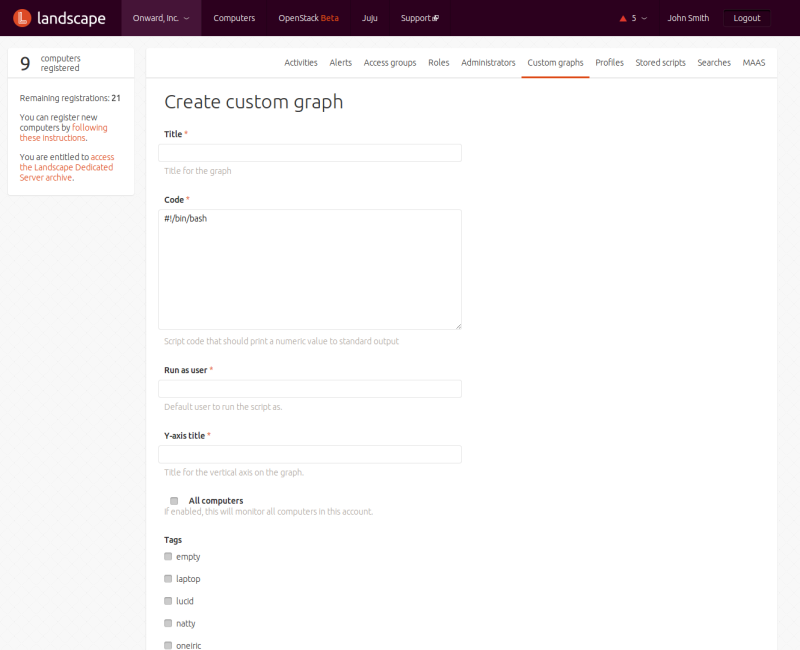Click the Landscape logo icon
The image size is (800, 650).
pyautogui.click(x=22, y=18)
